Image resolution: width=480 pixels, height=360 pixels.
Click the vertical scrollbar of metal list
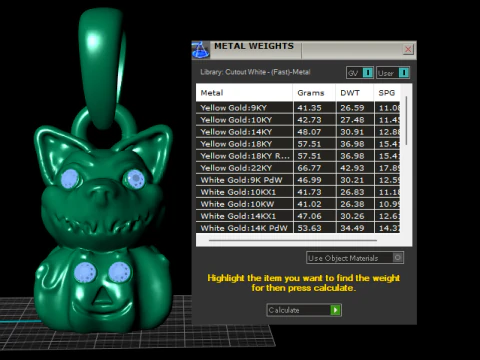(x=406, y=121)
